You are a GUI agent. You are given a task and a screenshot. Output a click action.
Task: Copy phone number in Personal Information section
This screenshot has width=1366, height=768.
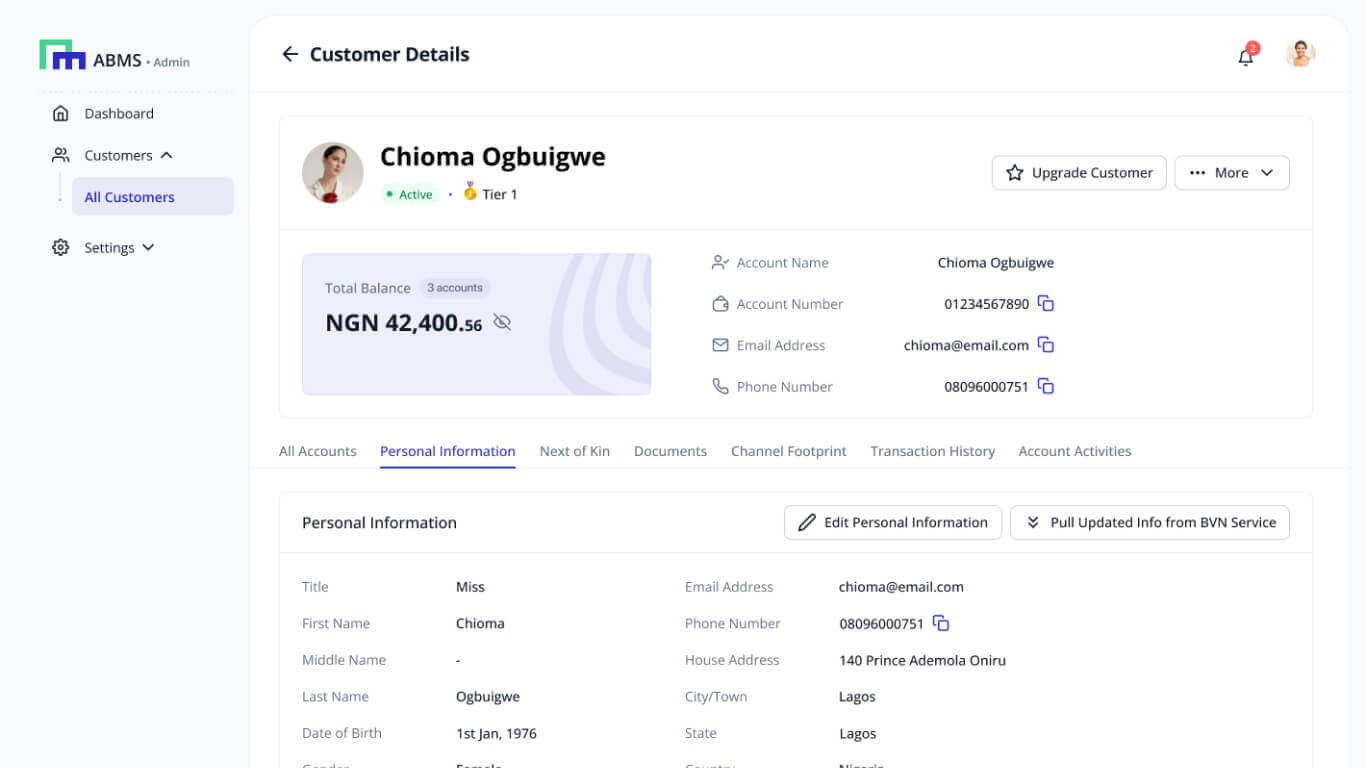point(941,623)
